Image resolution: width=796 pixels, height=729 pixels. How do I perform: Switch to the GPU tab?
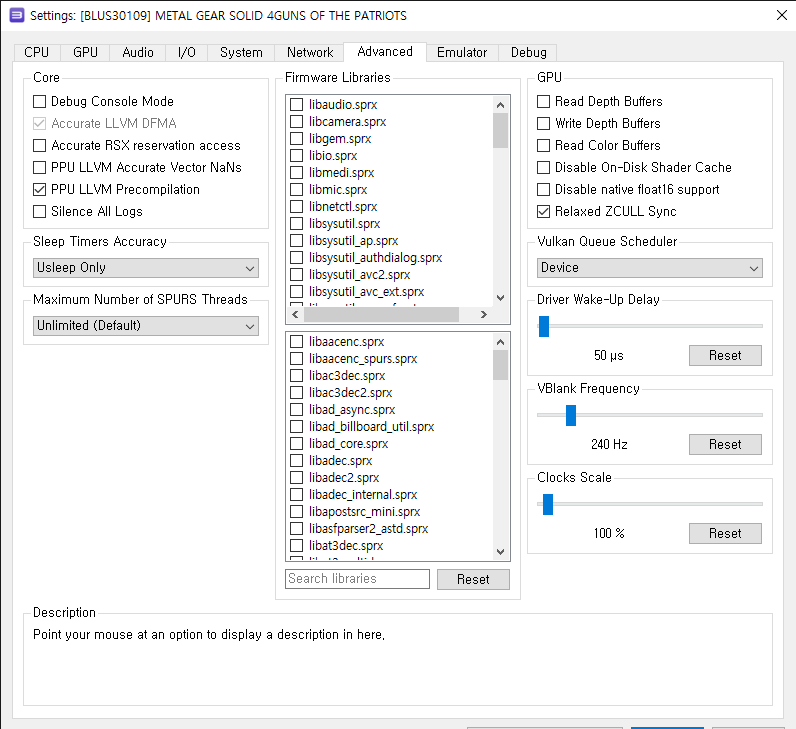85,52
